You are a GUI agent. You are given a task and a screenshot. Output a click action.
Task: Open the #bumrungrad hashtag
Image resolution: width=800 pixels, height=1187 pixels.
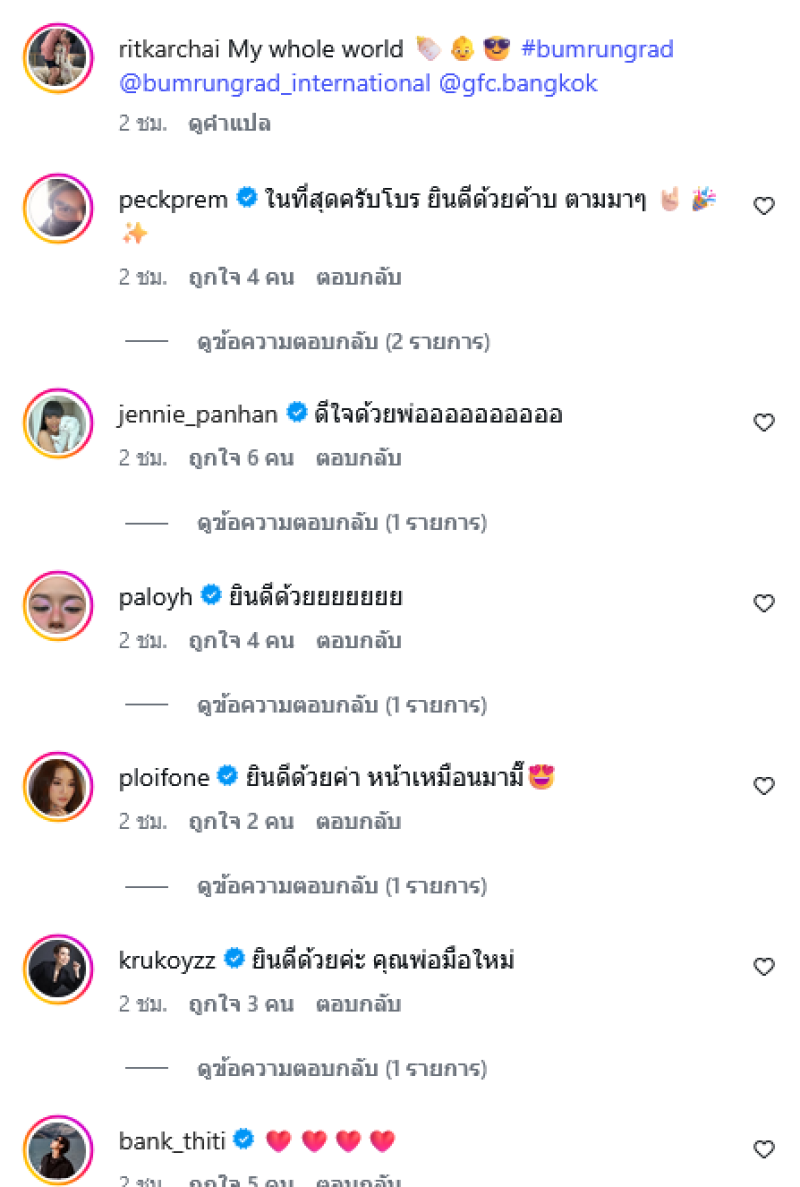click(597, 49)
